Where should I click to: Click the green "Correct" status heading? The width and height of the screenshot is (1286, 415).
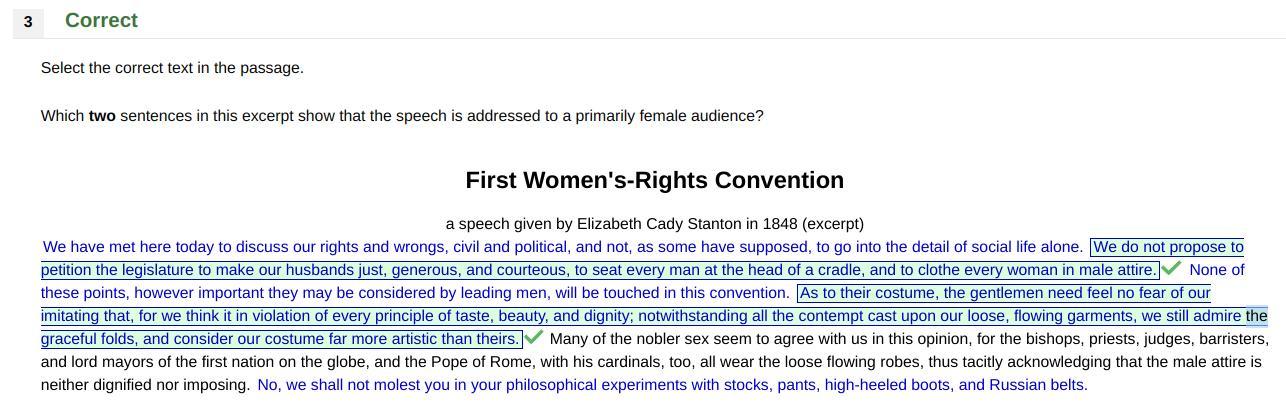tap(101, 21)
